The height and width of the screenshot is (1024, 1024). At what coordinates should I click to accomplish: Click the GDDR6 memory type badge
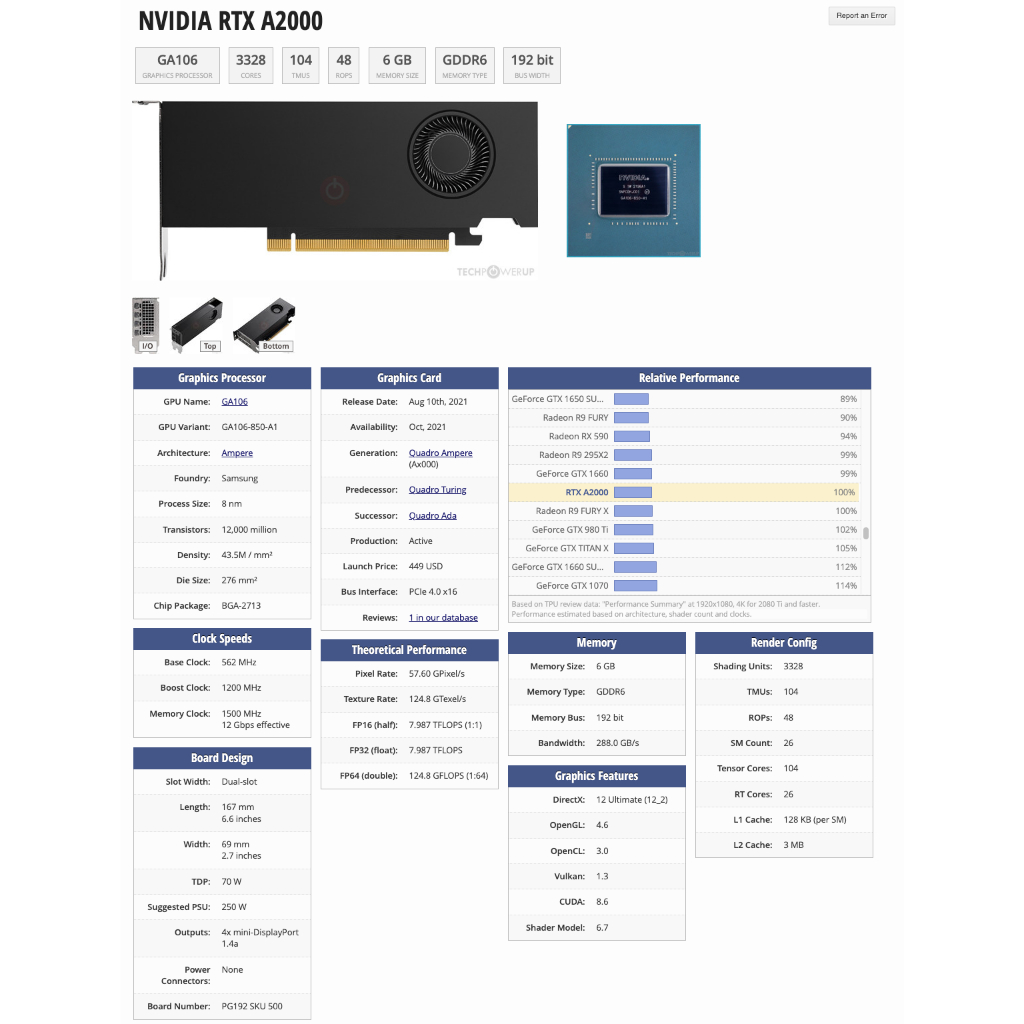(x=464, y=65)
